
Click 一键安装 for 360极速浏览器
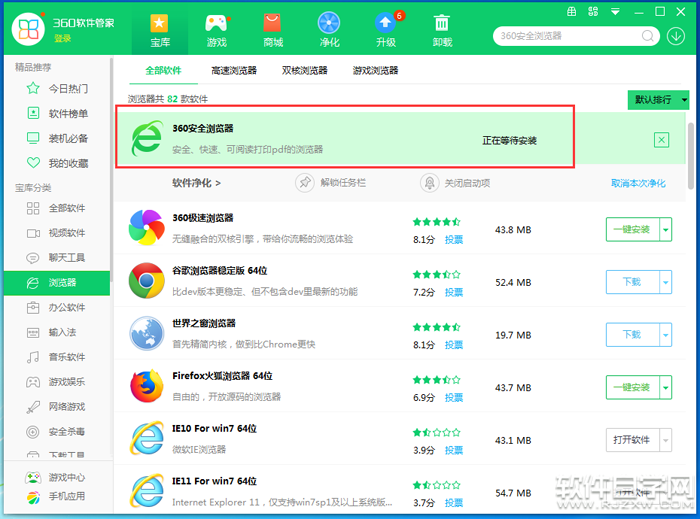(633, 229)
